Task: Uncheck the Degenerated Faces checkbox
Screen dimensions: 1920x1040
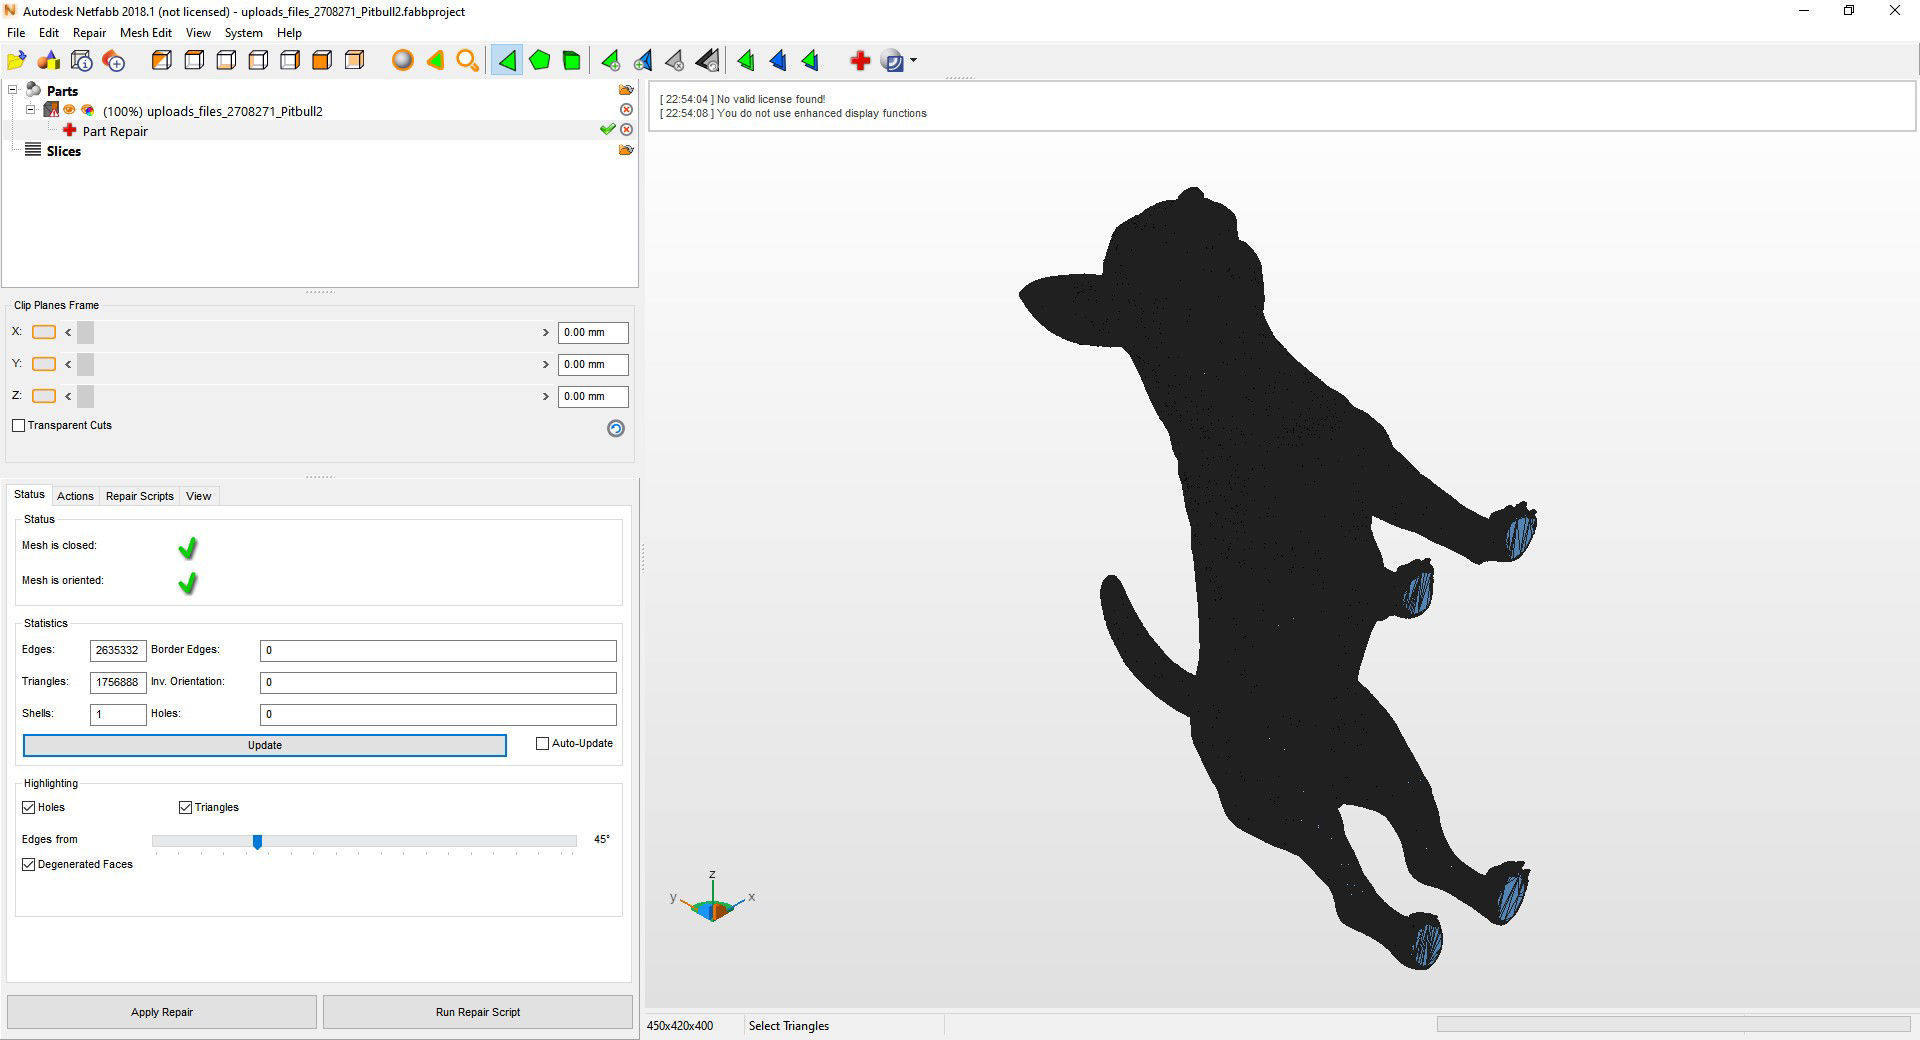Action: (28, 864)
